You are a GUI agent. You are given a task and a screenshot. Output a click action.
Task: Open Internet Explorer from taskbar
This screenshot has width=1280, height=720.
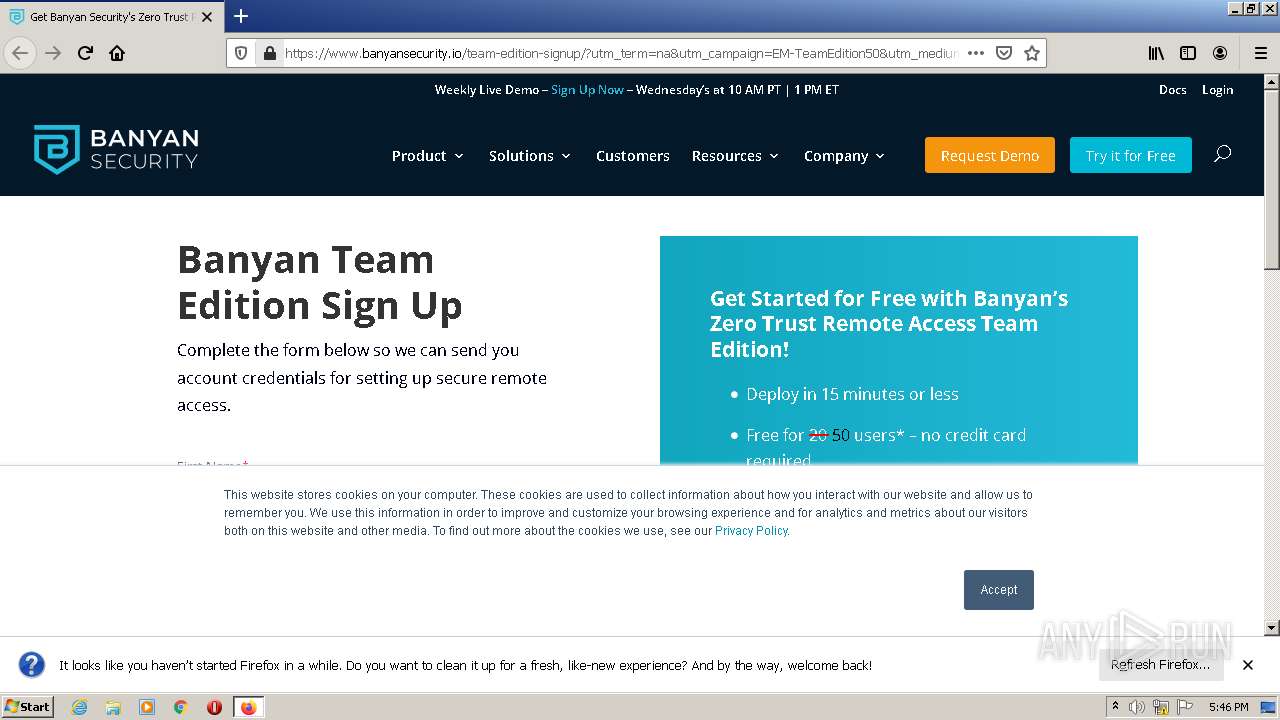[79, 707]
